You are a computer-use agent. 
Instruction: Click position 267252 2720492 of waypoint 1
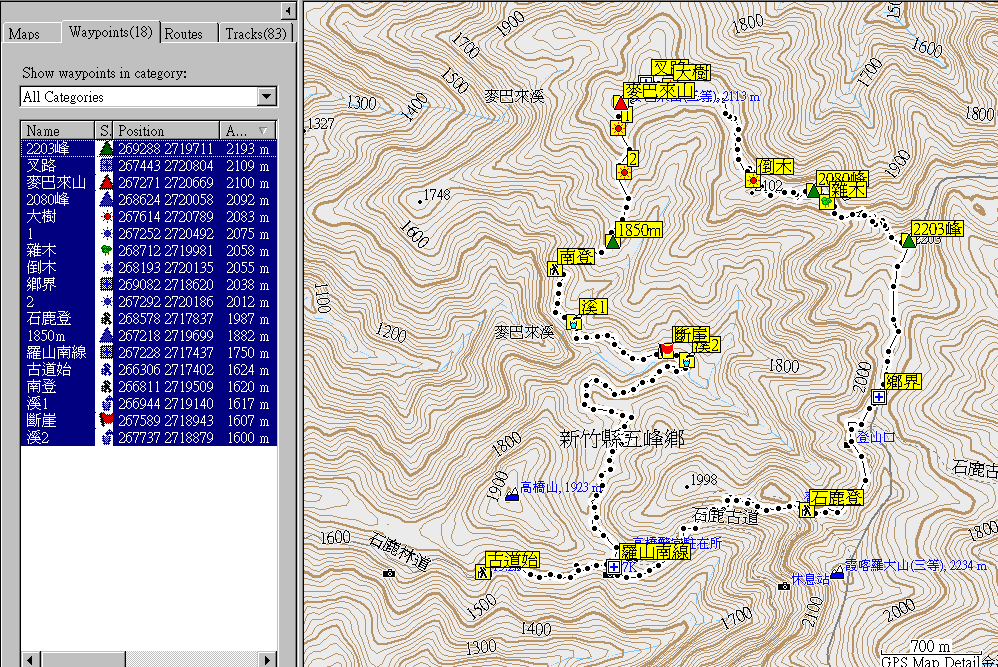[x=165, y=234]
